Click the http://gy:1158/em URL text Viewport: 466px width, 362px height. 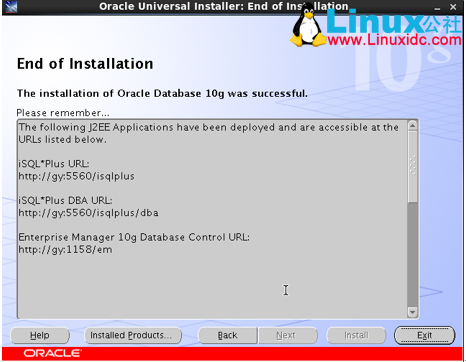(x=65, y=249)
